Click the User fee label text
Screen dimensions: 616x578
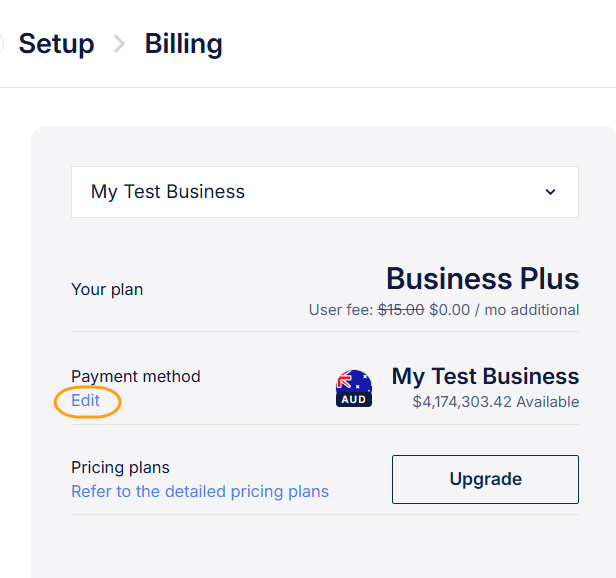pyautogui.click(x=340, y=310)
